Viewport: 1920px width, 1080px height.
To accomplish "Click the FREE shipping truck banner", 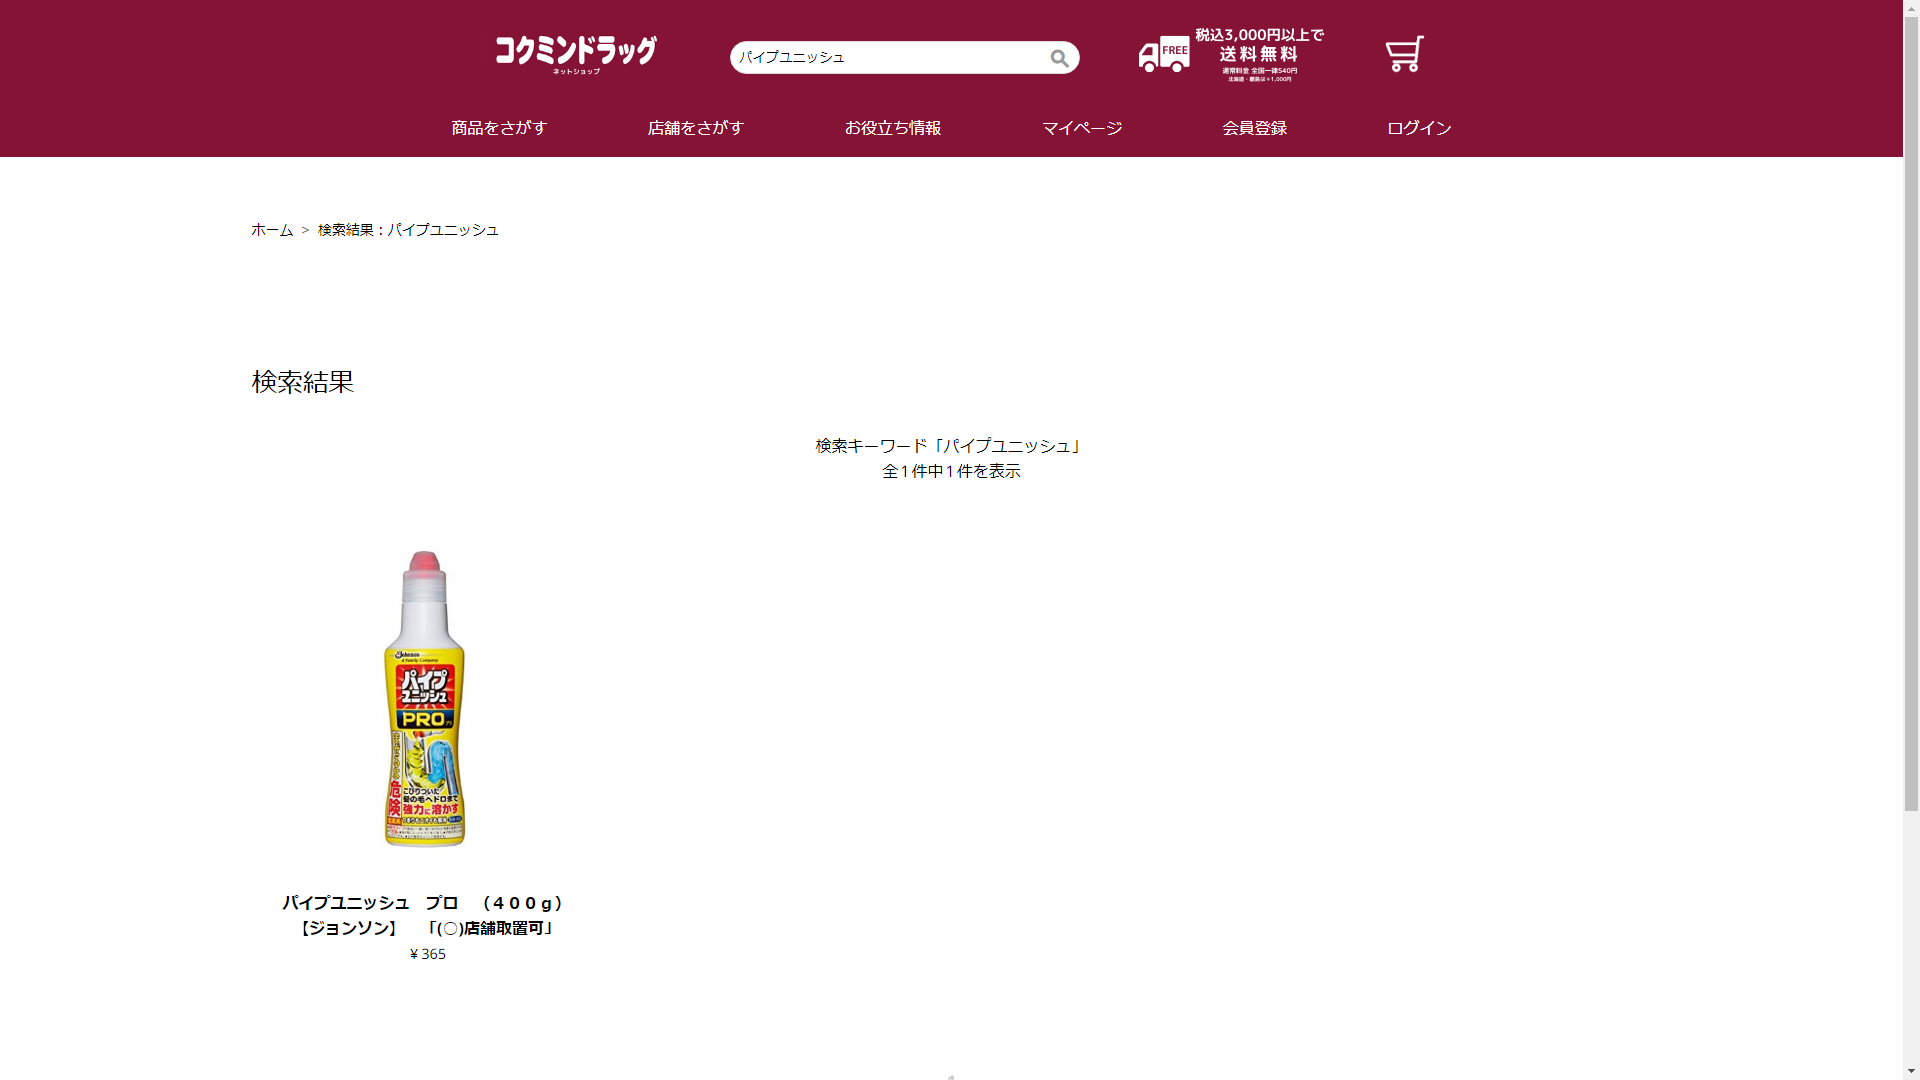I will tap(1231, 55).
